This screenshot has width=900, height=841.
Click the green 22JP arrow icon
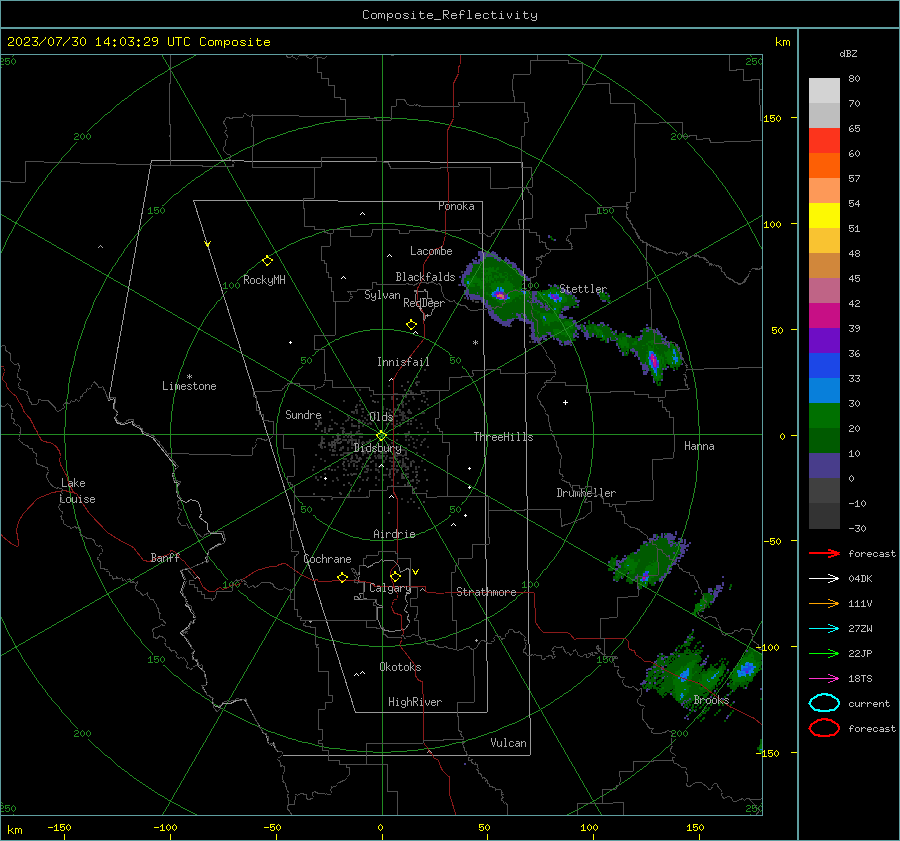pyautogui.click(x=824, y=653)
